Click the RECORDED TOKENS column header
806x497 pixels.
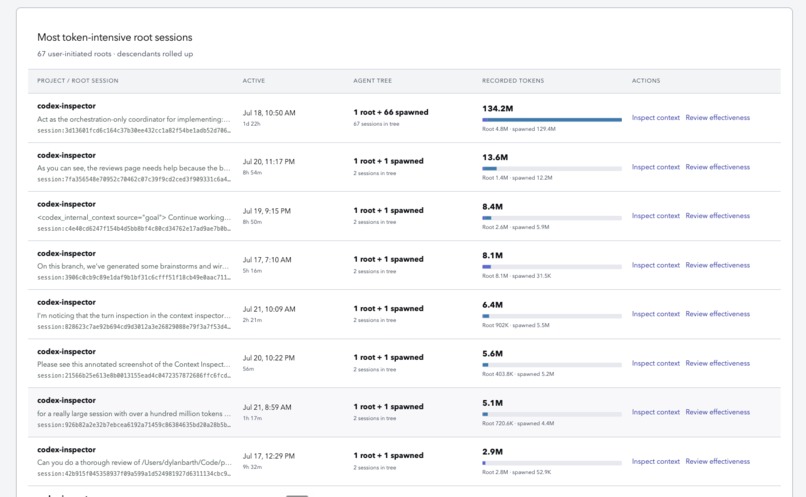pyautogui.click(x=513, y=81)
